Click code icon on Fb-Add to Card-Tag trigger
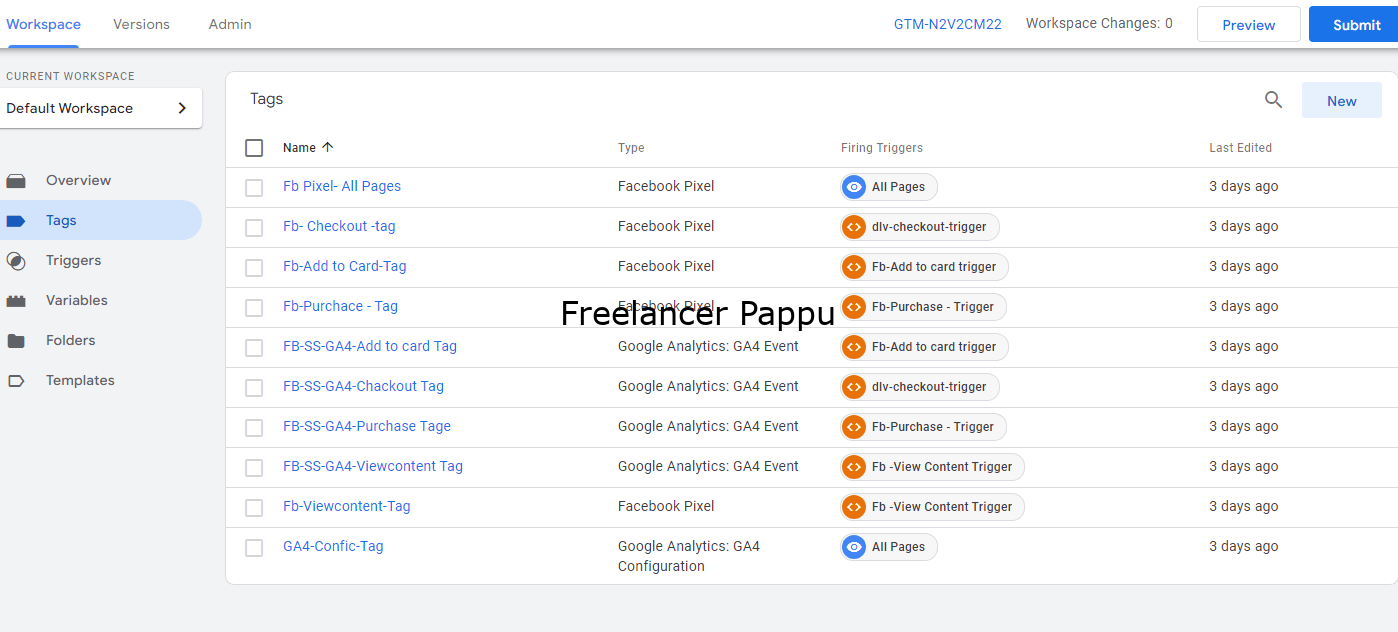Screen dimensions: 1398x632 [x=854, y=267]
